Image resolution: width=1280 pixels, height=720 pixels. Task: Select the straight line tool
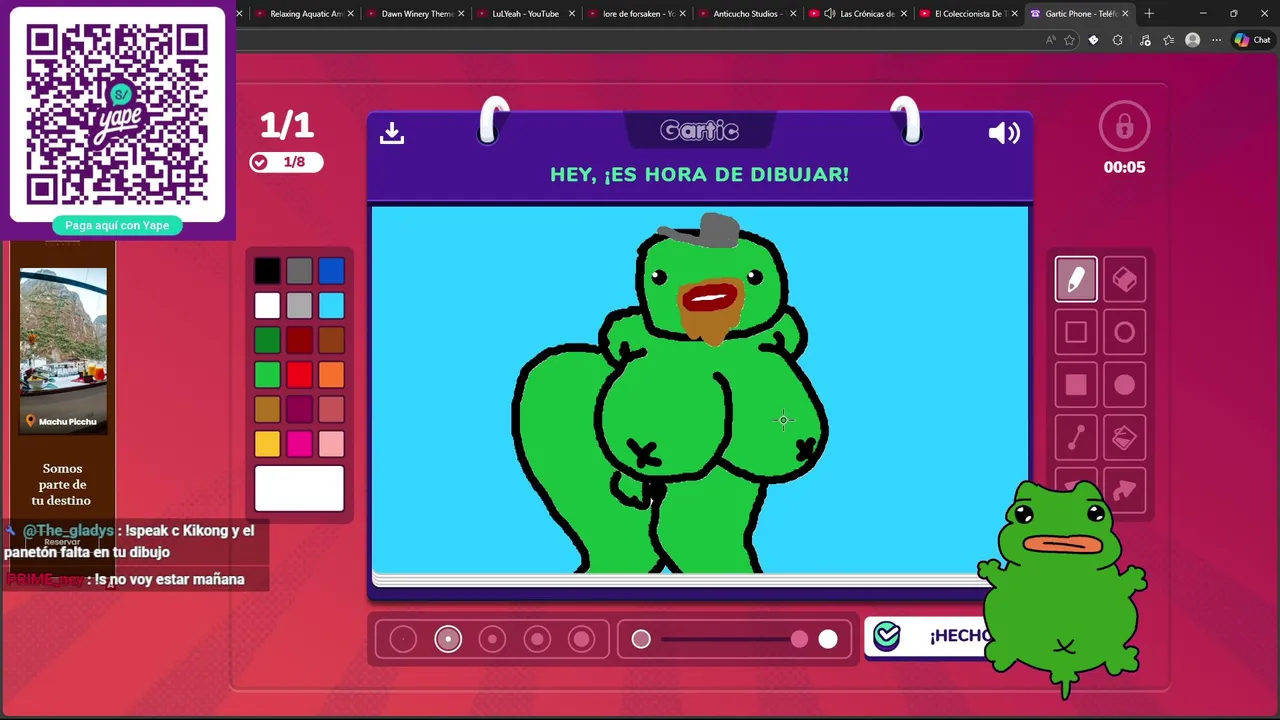[x=1076, y=437]
